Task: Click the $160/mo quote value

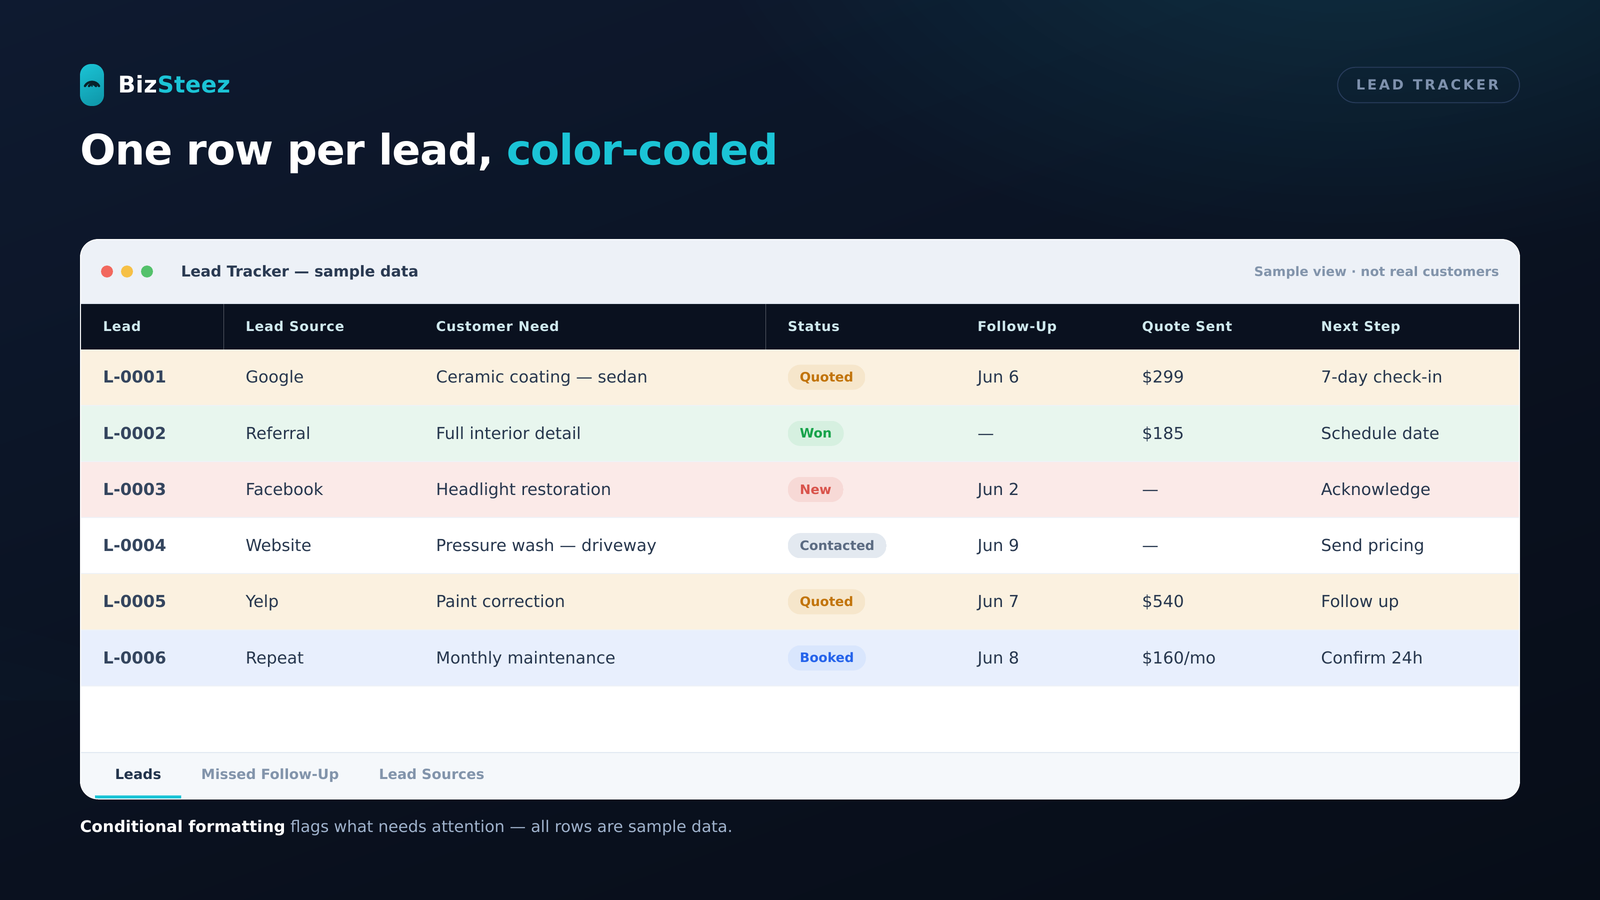Action: pyautogui.click(x=1179, y=657)
